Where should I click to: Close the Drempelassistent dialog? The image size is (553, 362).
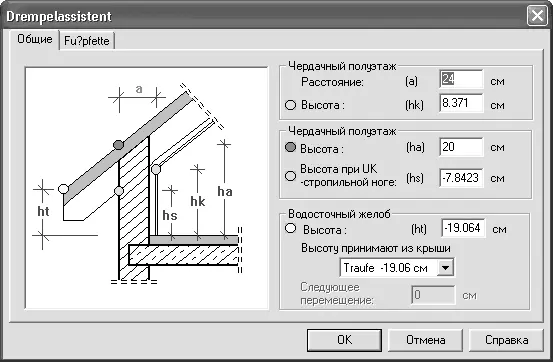tap(537, 16)
